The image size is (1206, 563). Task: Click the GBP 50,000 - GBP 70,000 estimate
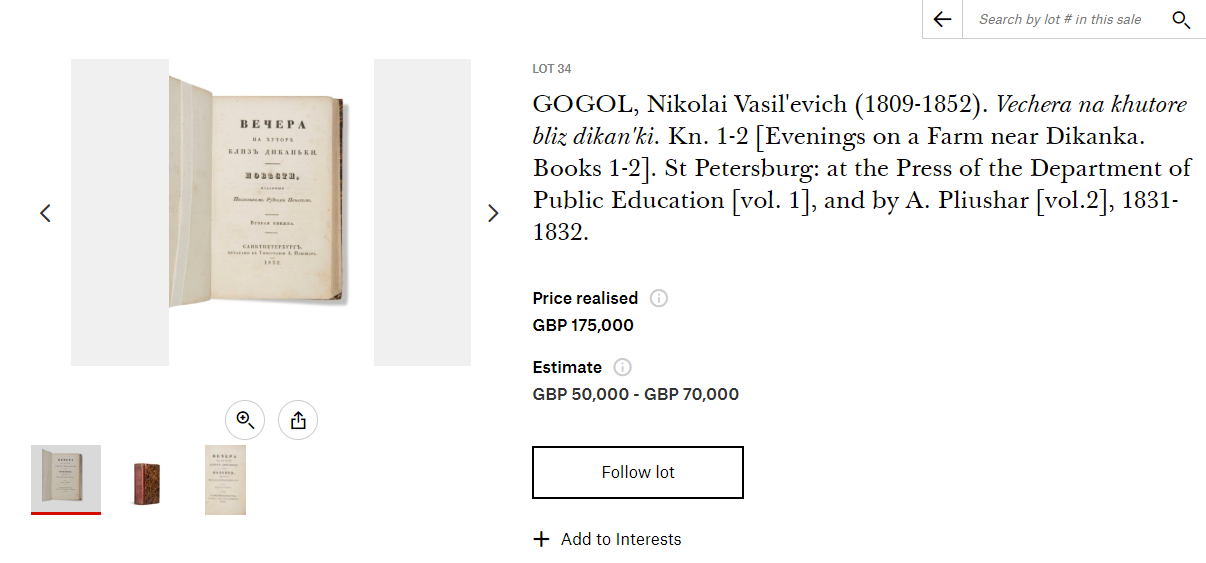pos(636,394)
